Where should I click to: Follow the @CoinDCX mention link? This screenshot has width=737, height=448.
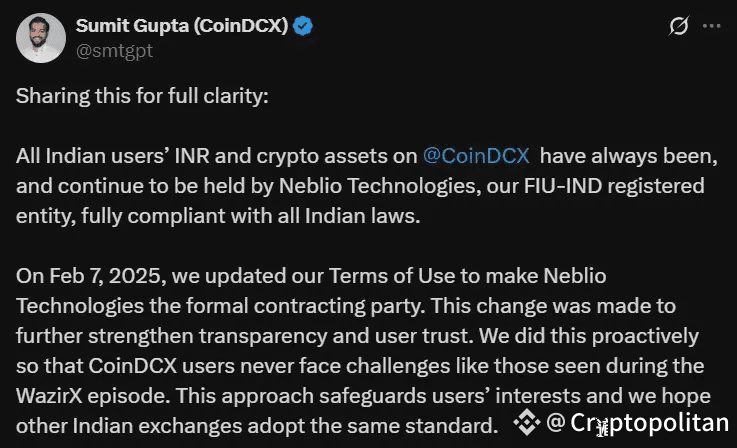click(476, 156)
